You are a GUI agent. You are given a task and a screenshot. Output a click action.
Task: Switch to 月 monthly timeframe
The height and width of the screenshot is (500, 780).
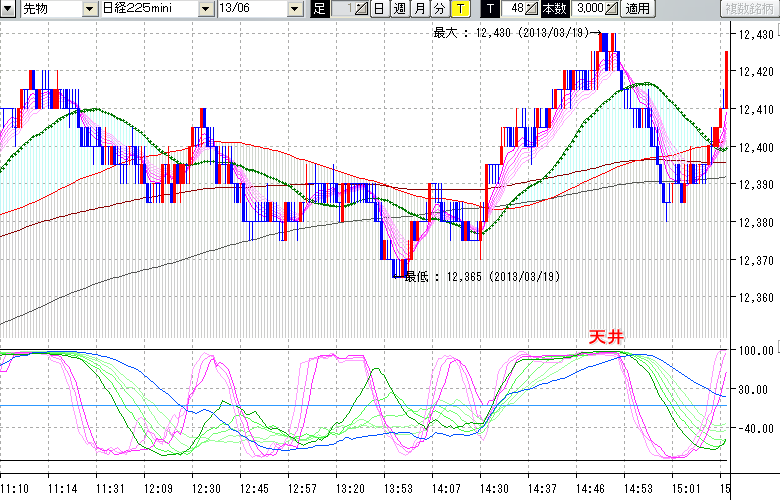419,9
